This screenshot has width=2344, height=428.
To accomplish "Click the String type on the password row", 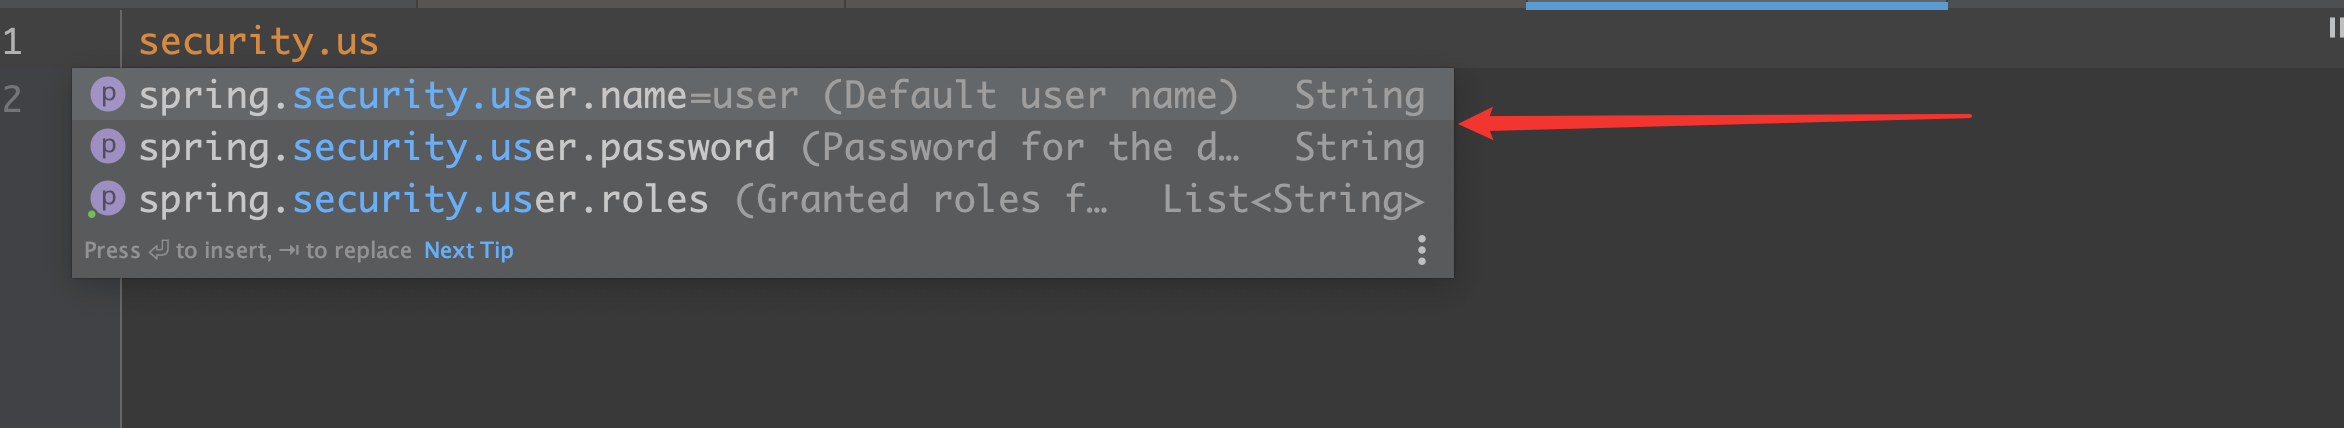I will (x=1359, y=148).
